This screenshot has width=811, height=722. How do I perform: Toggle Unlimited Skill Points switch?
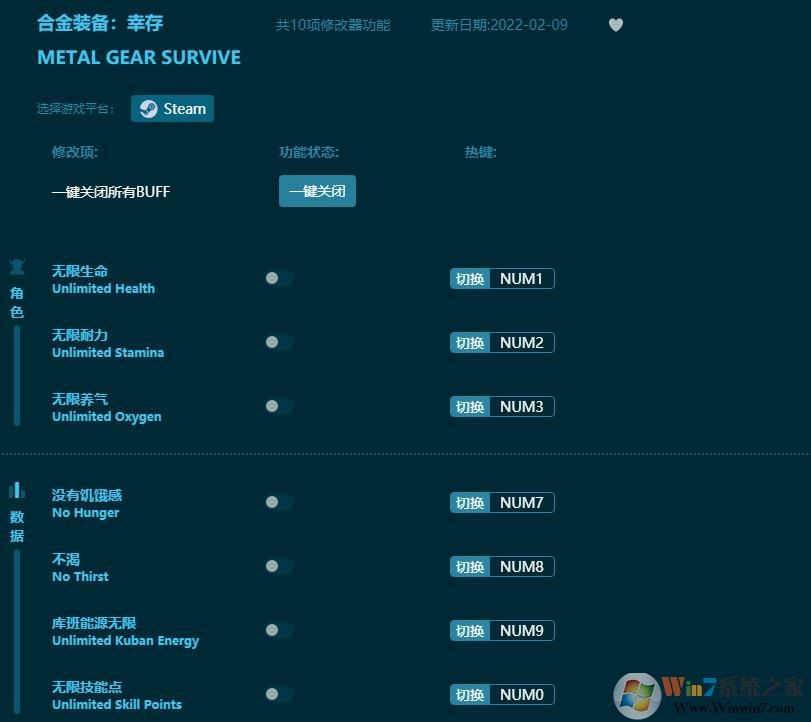click(279, 694)
